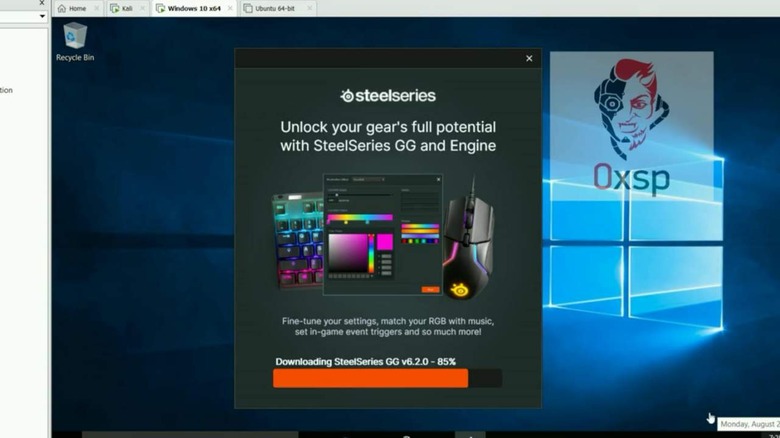Close the SteelSeries installer dialog
Viewport: 780px width, 438px height.
point(529,58)
